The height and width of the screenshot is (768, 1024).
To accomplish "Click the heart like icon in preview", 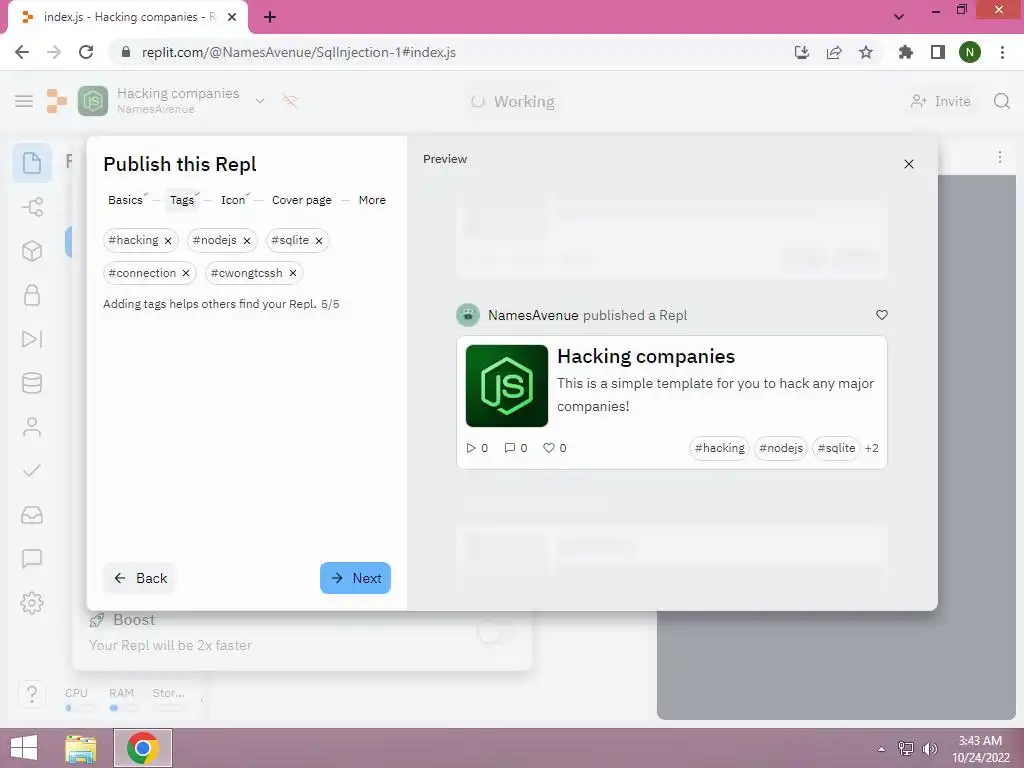I will [882, 315].
